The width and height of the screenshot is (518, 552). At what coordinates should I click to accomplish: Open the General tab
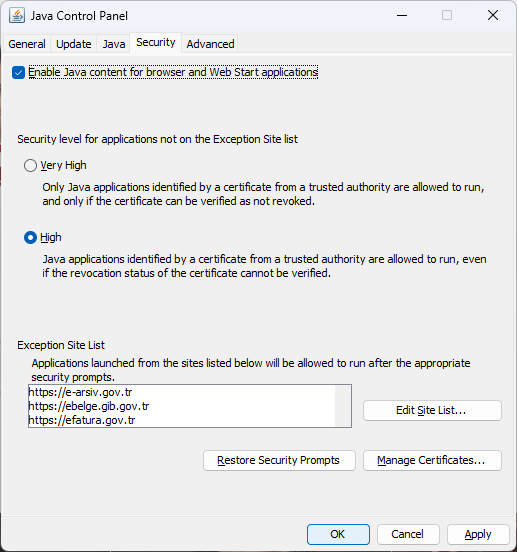(27, 44)
